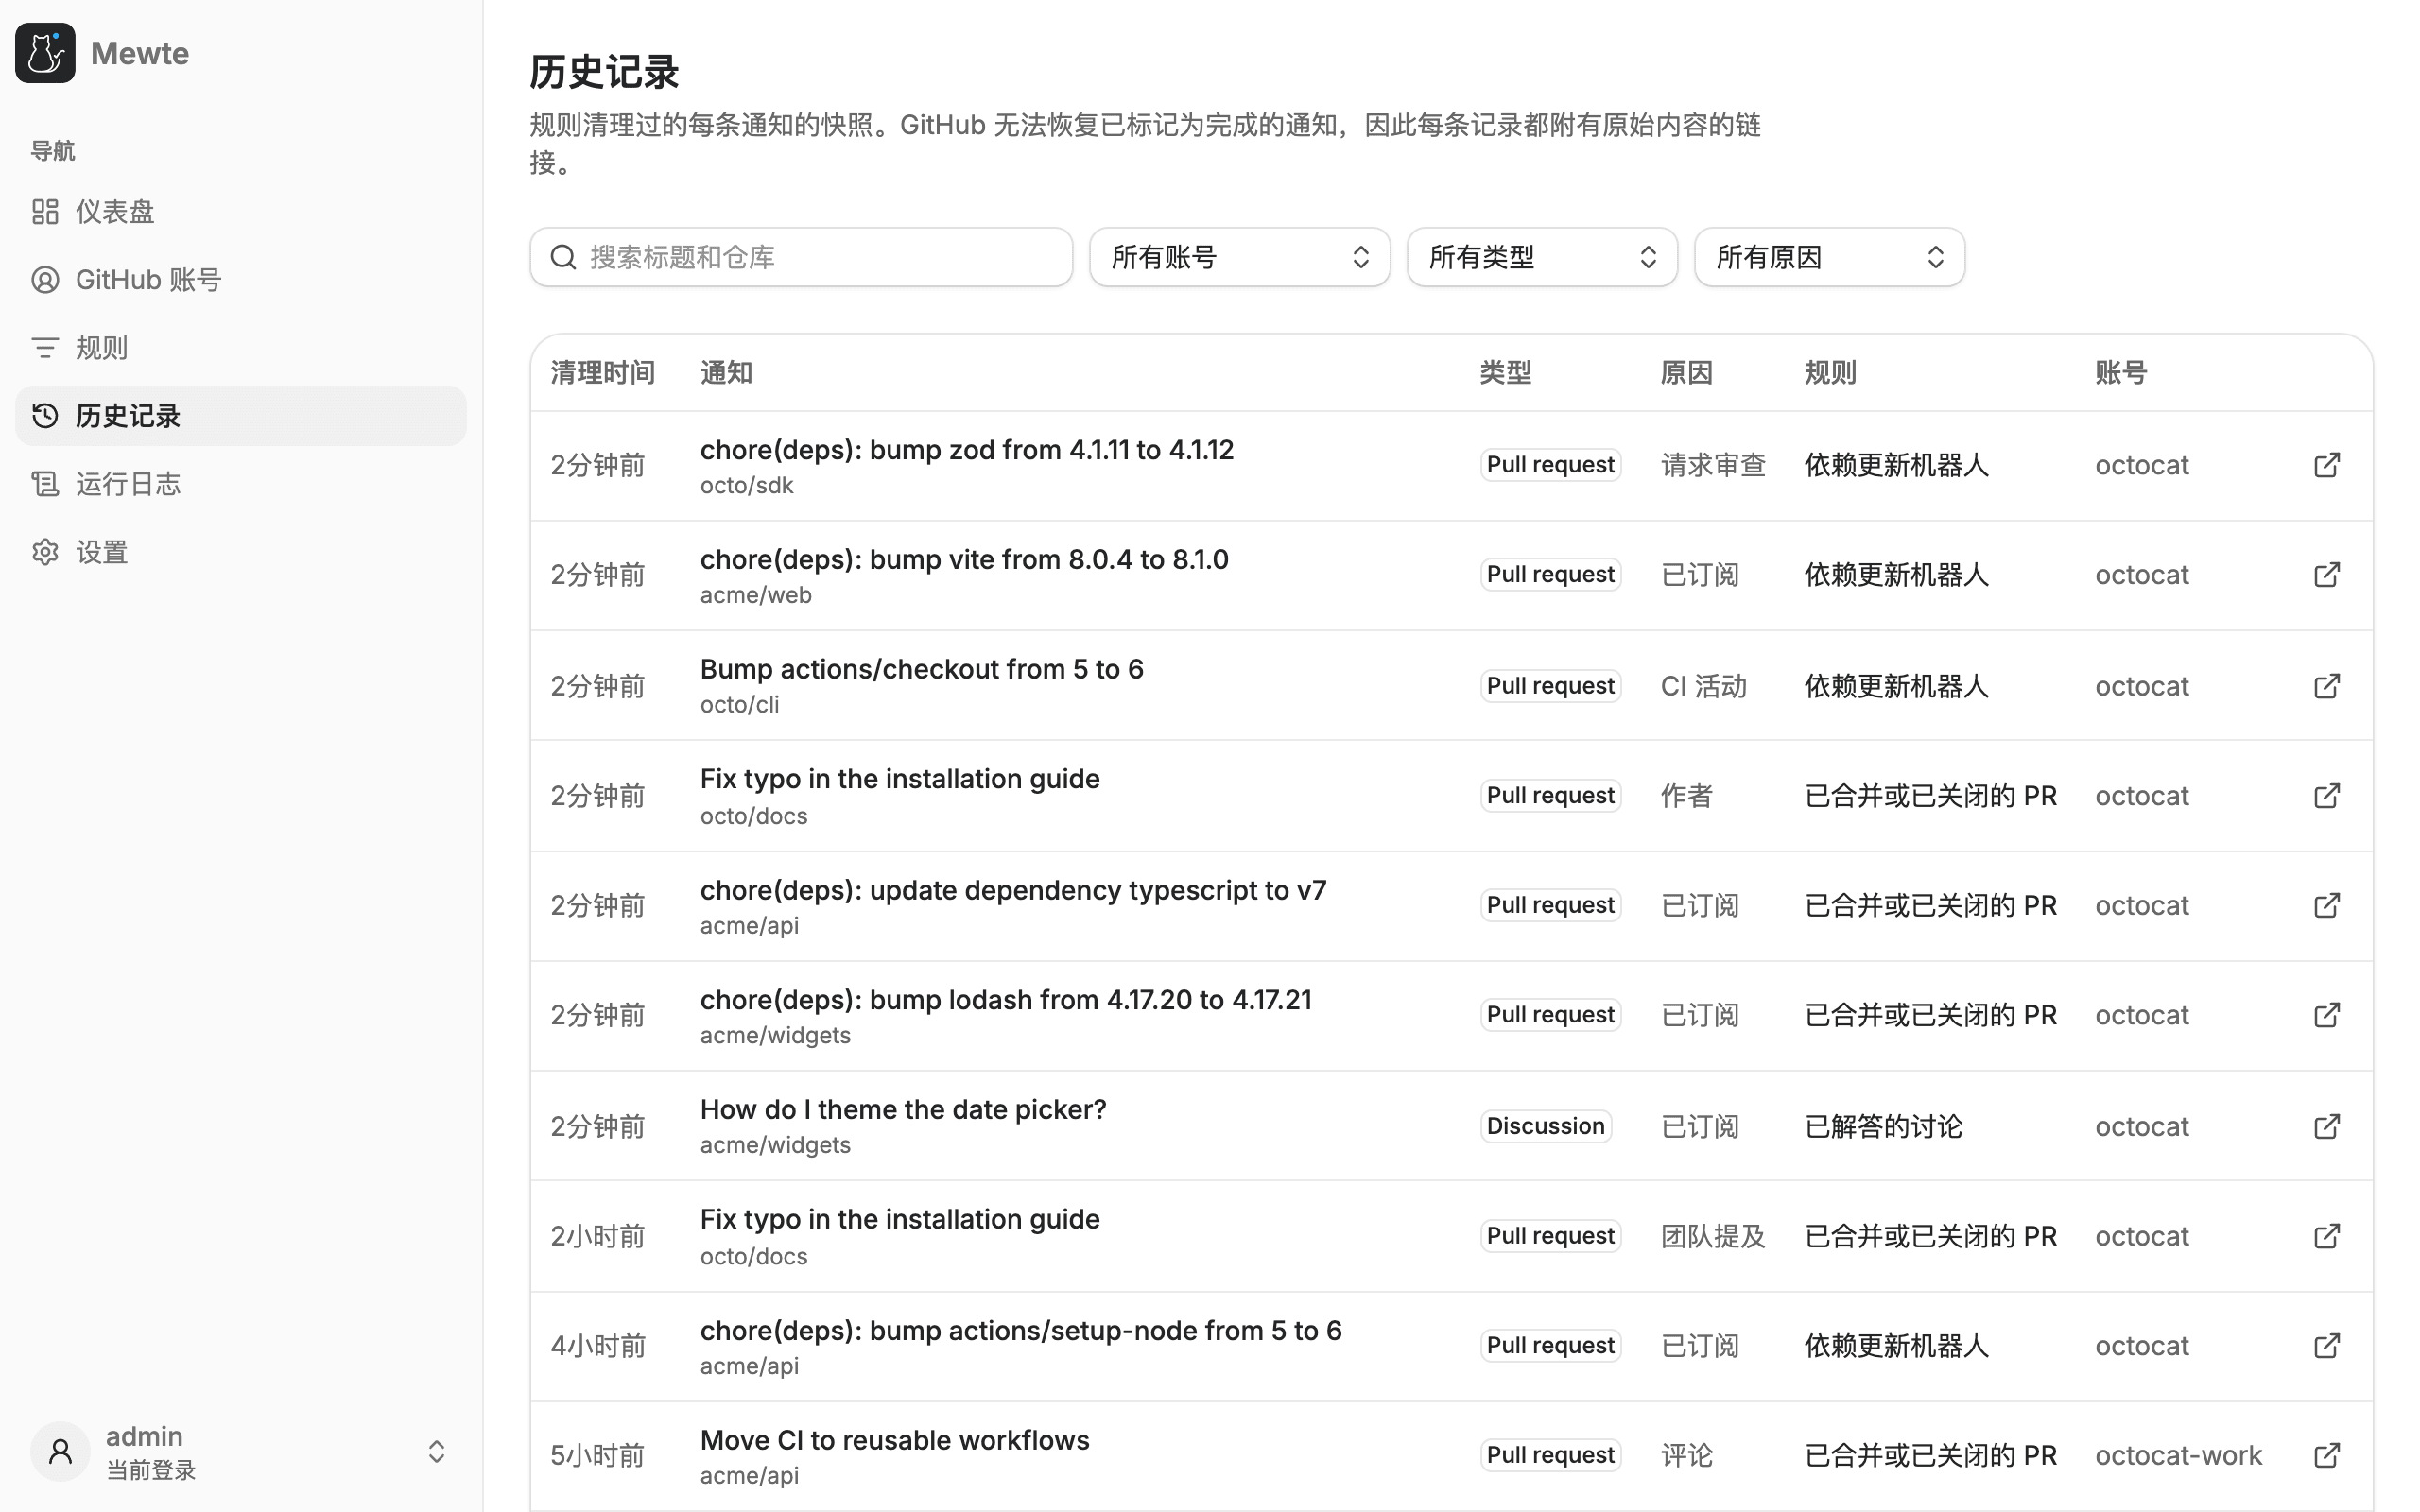Select 历史记录 in the sidebar

(x=240, y=416)
